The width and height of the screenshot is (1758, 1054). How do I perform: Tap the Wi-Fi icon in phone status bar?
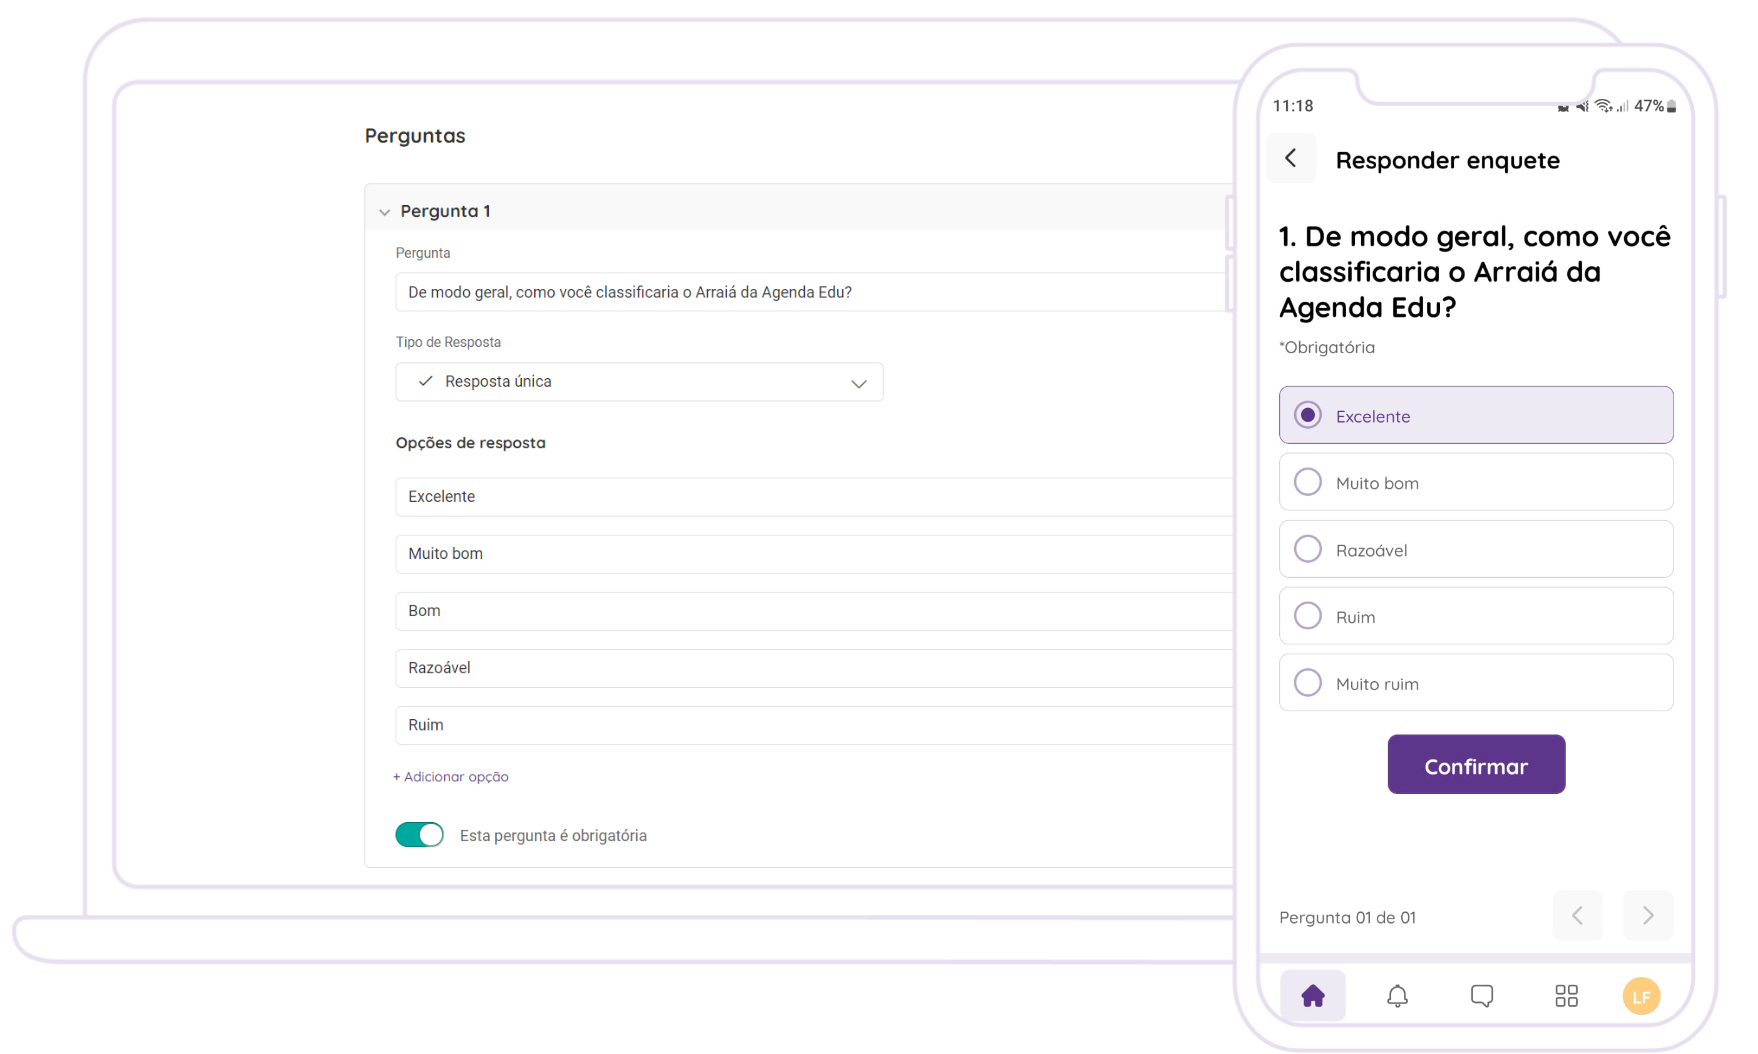click(1603, 106)
